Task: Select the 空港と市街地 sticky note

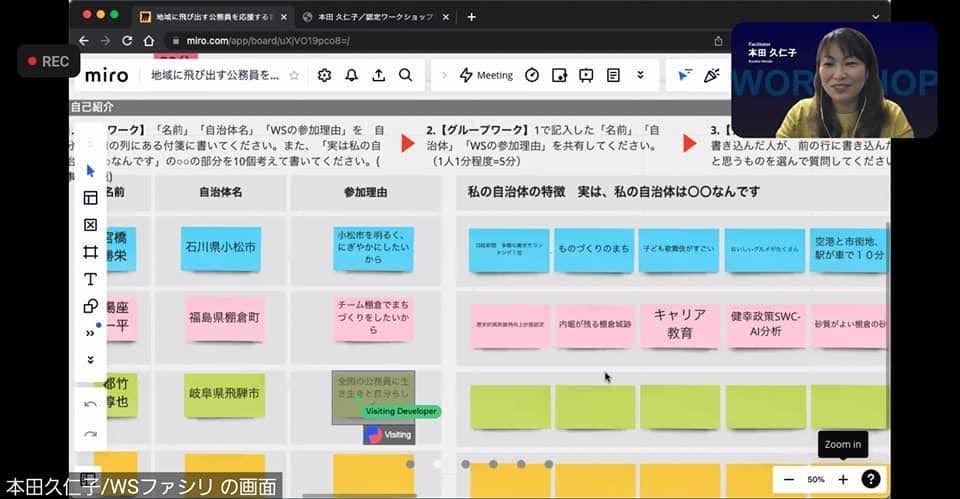Action: [849, 249]
